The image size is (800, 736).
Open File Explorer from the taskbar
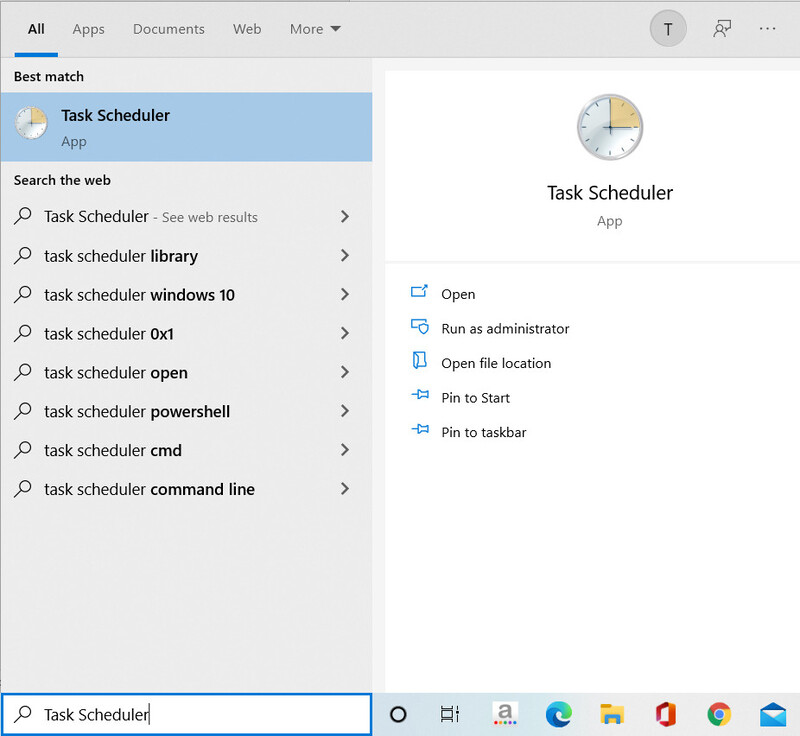612,714
